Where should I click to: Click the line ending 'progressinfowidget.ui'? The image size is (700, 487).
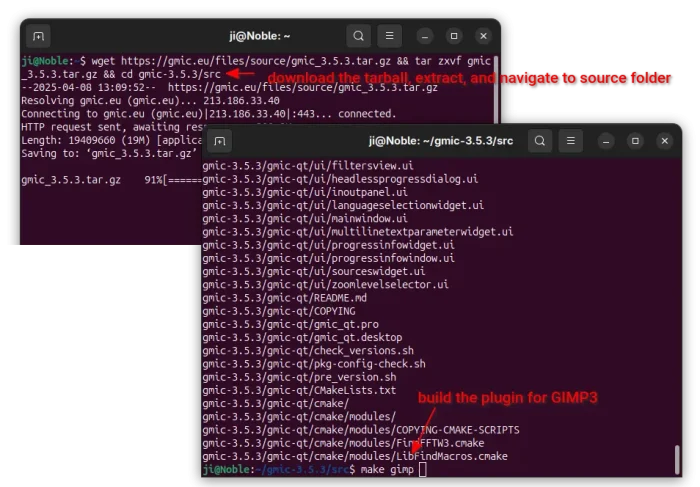click(x=329, y=245)
